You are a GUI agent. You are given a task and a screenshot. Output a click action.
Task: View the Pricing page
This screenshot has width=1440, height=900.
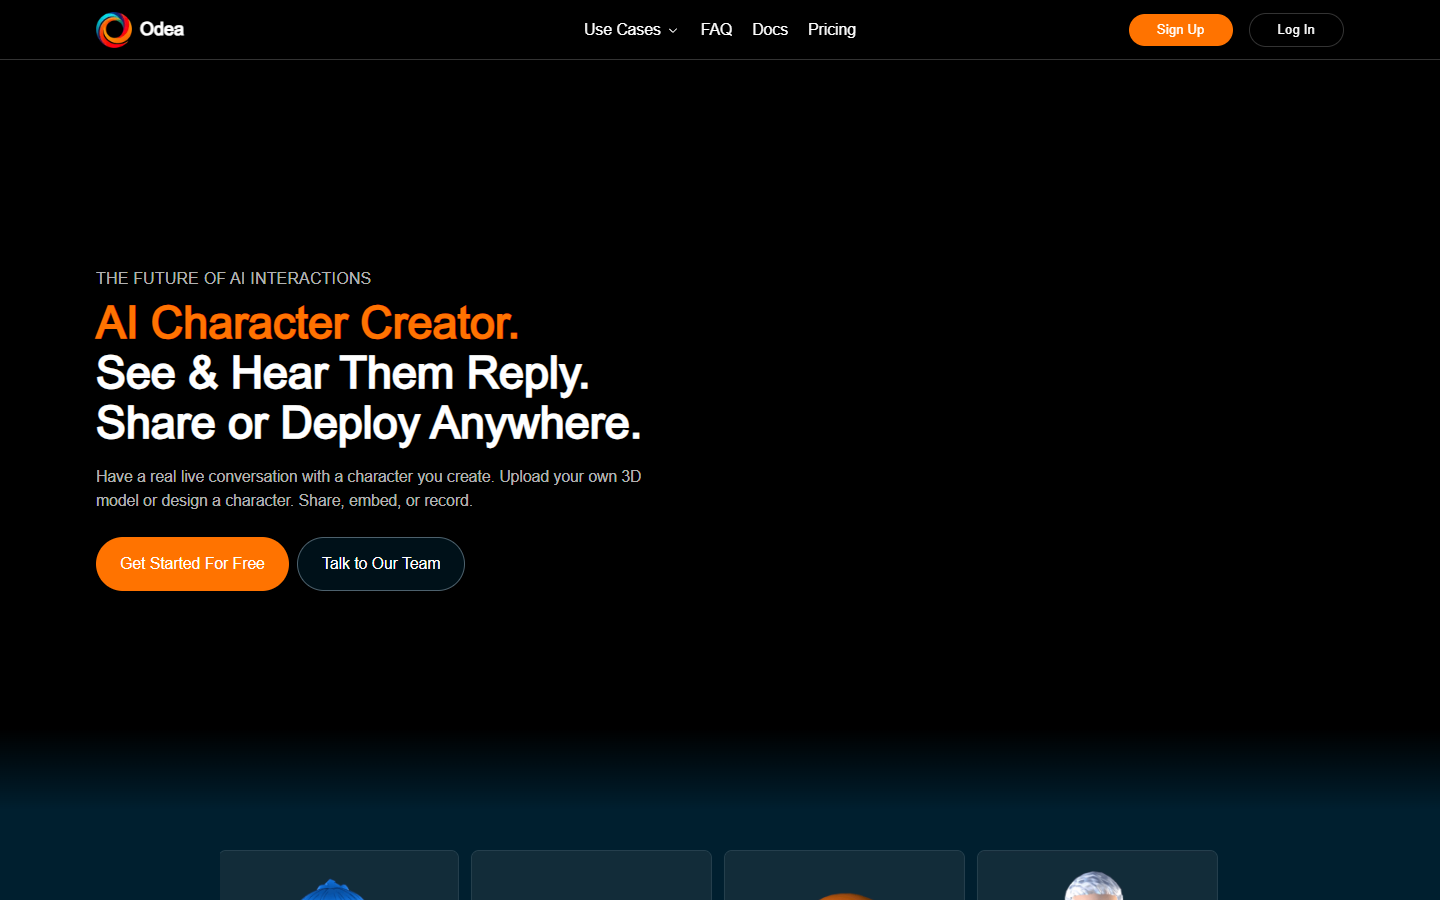[x=832, y=30]
